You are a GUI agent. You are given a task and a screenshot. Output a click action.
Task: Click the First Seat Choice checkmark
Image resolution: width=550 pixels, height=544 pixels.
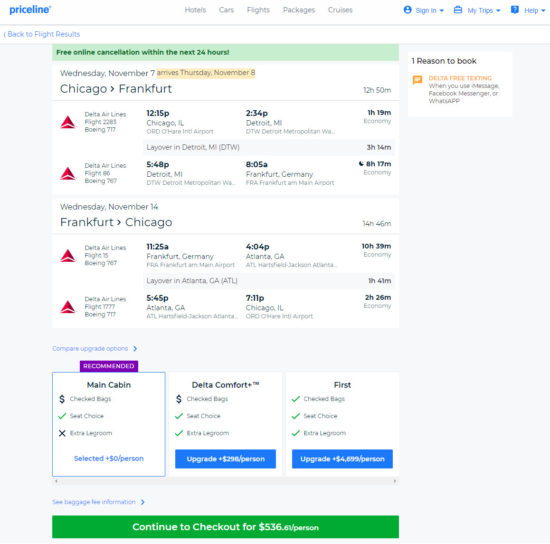[296, 416]
